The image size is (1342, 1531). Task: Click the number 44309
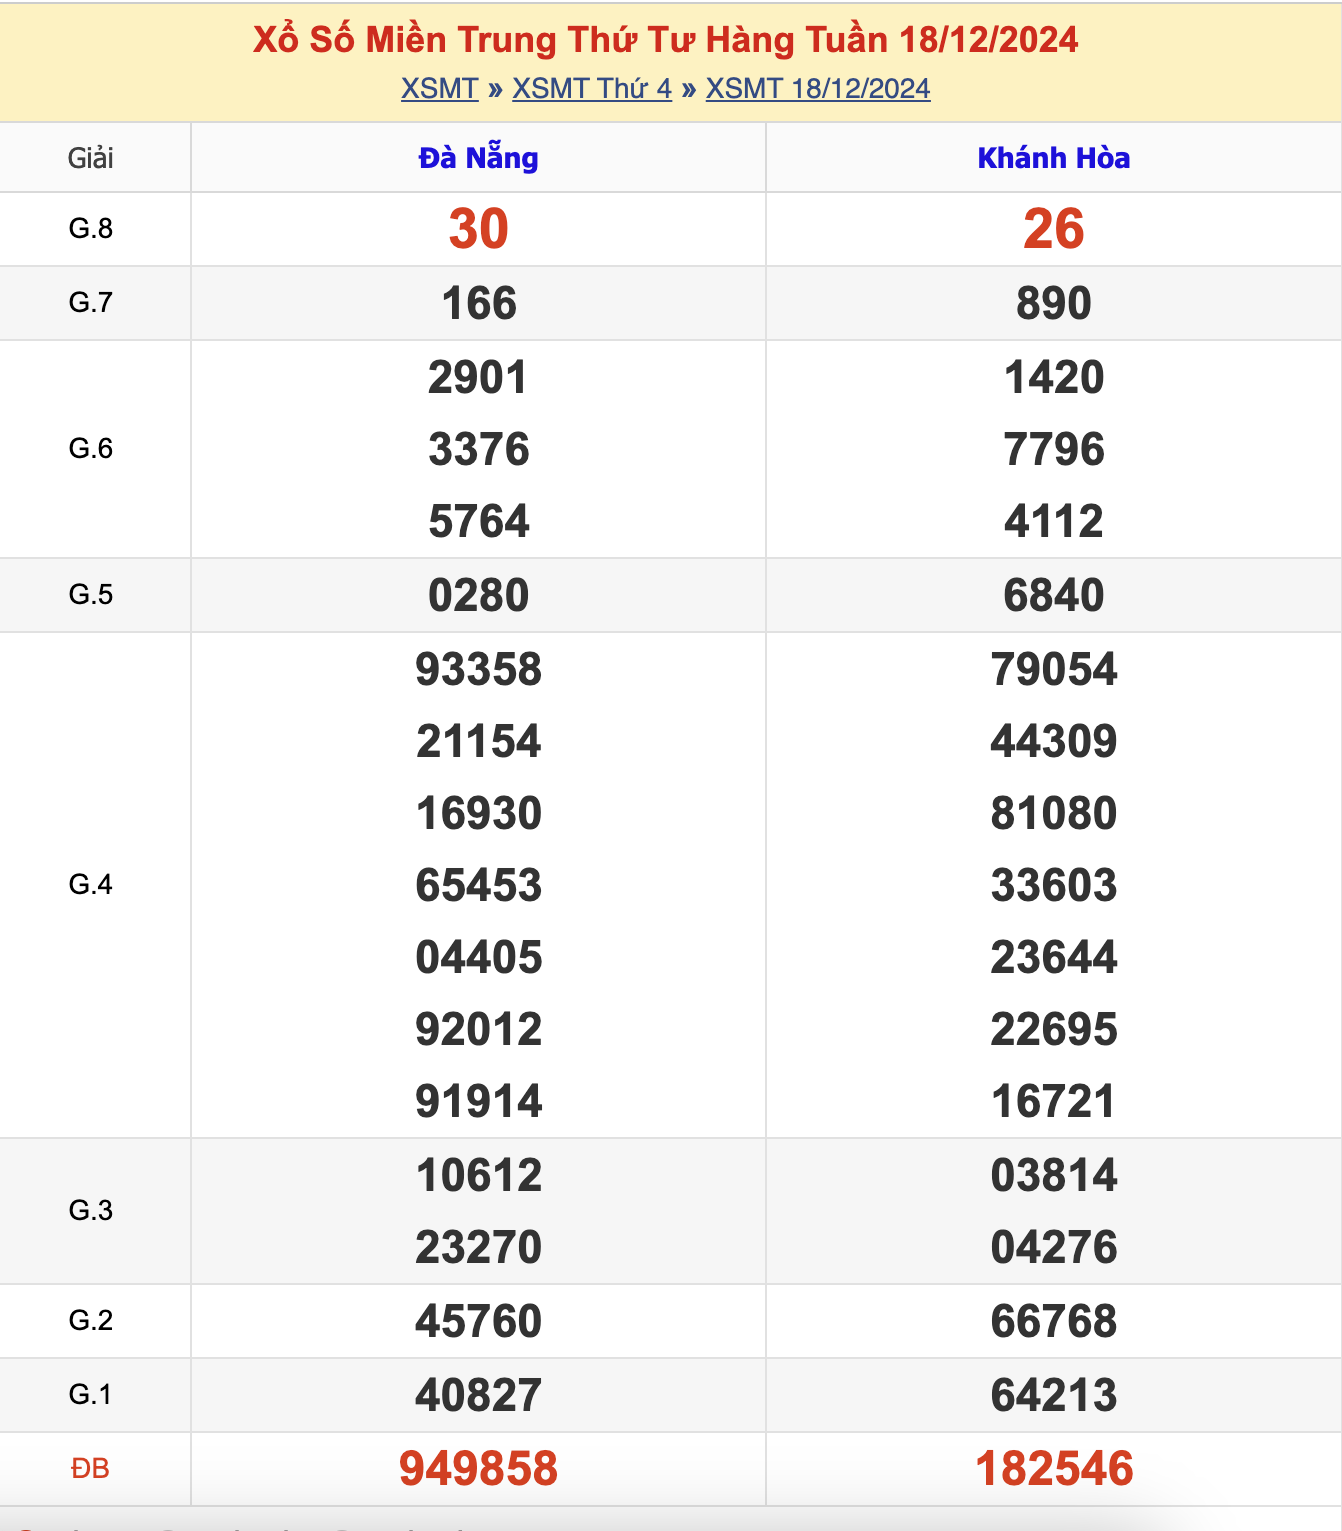[x=1054, y=741]
